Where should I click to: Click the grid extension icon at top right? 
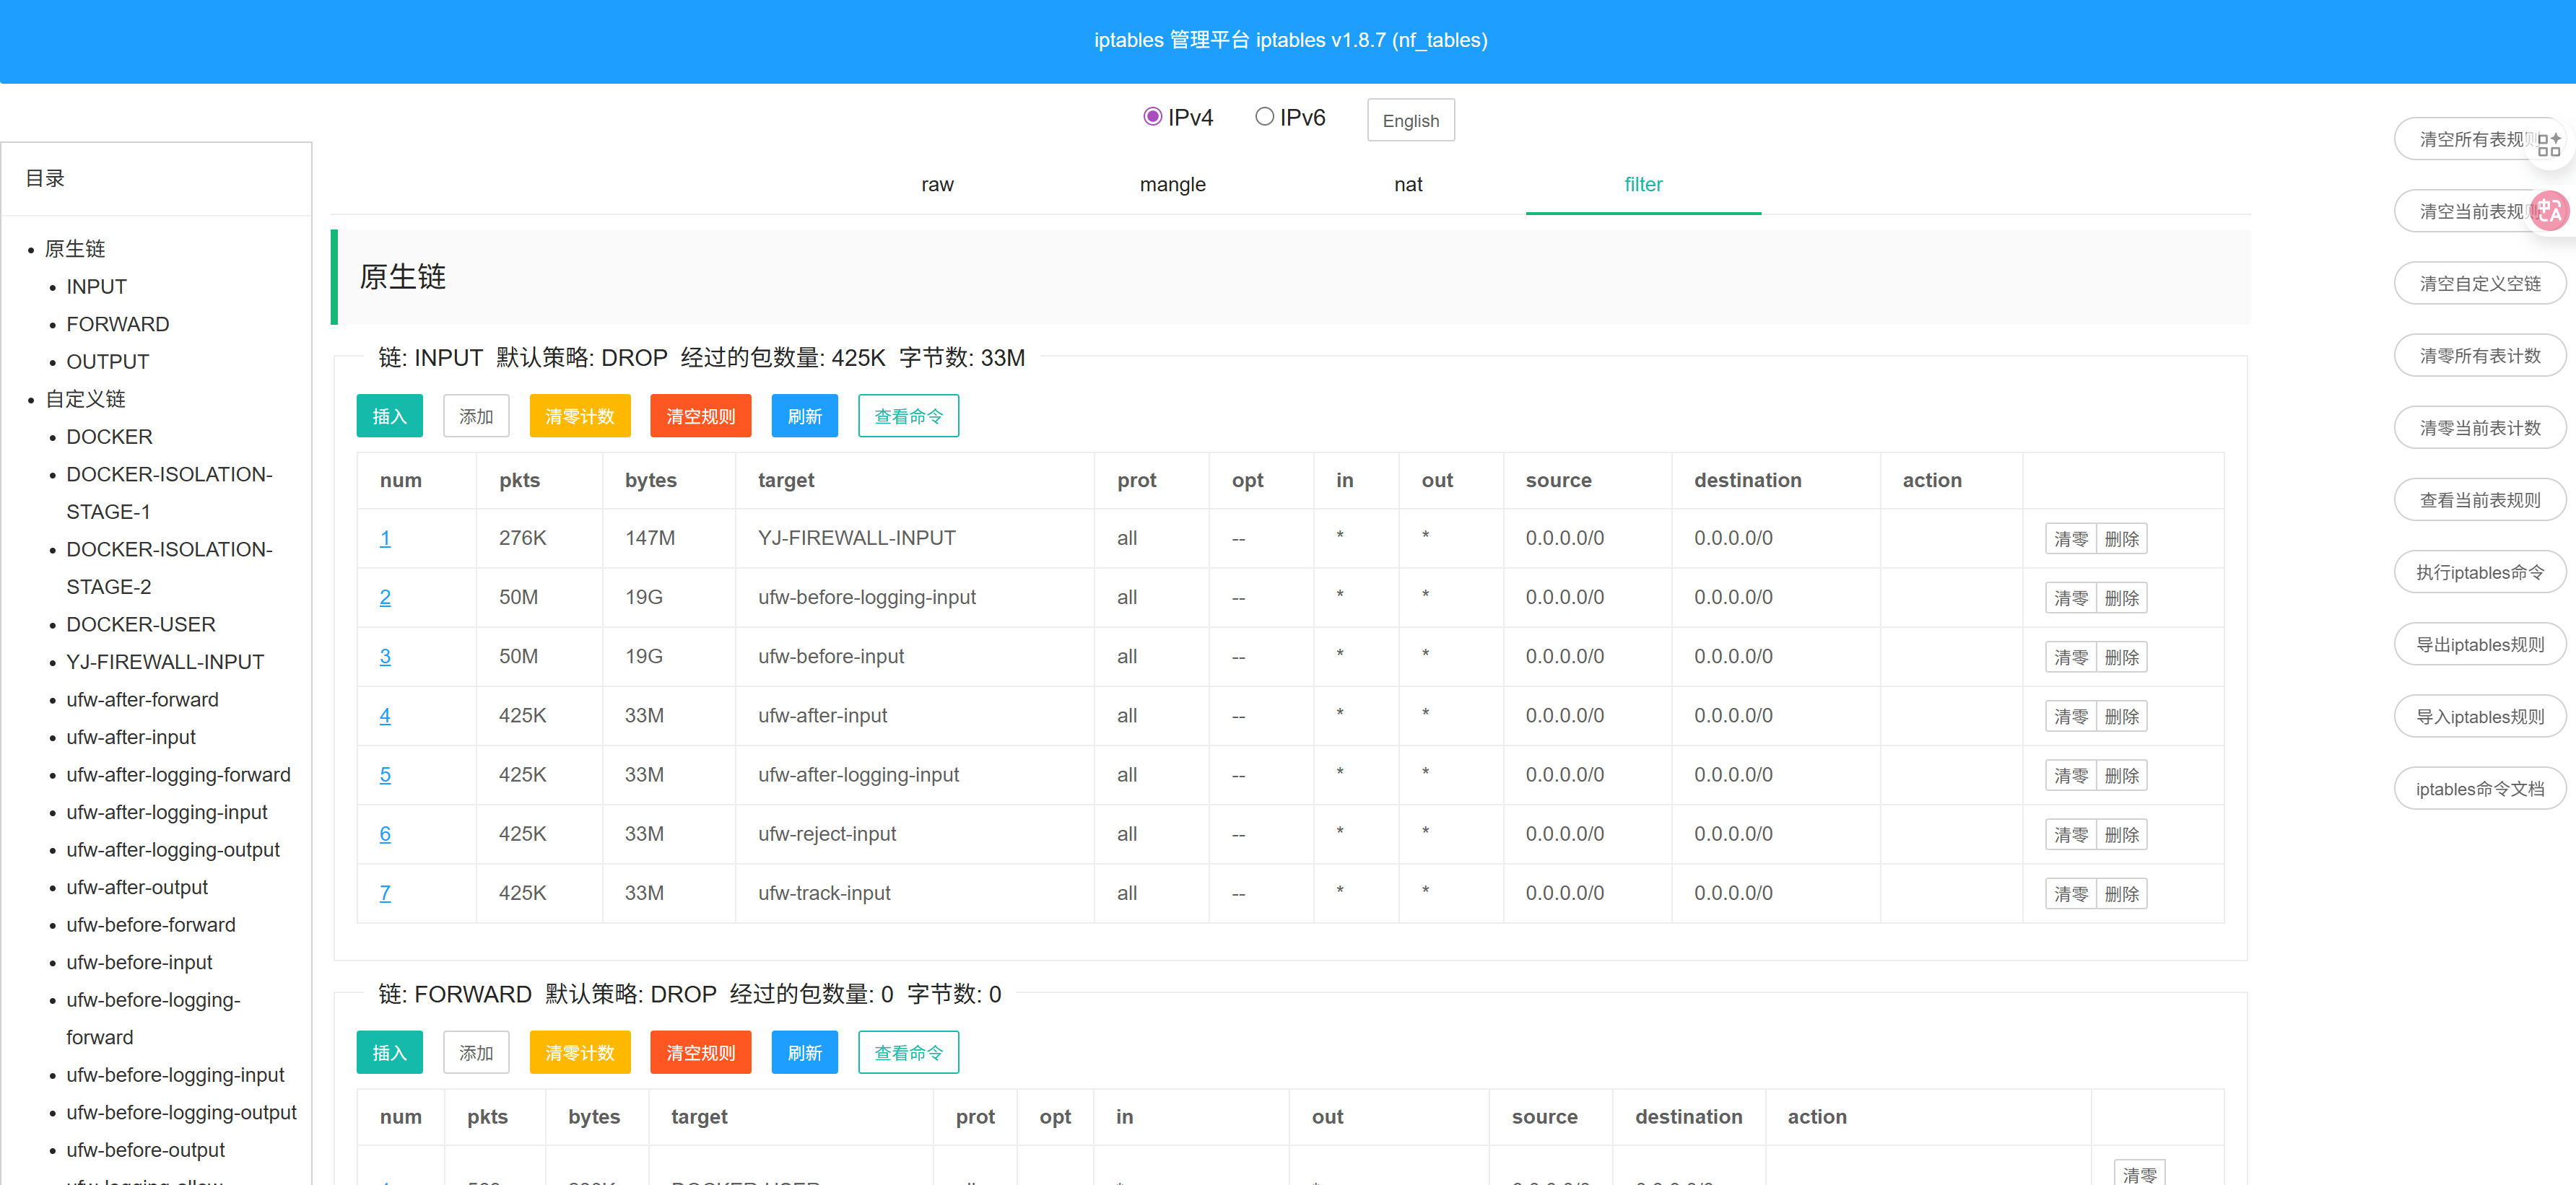click(x=2548, y=144)
